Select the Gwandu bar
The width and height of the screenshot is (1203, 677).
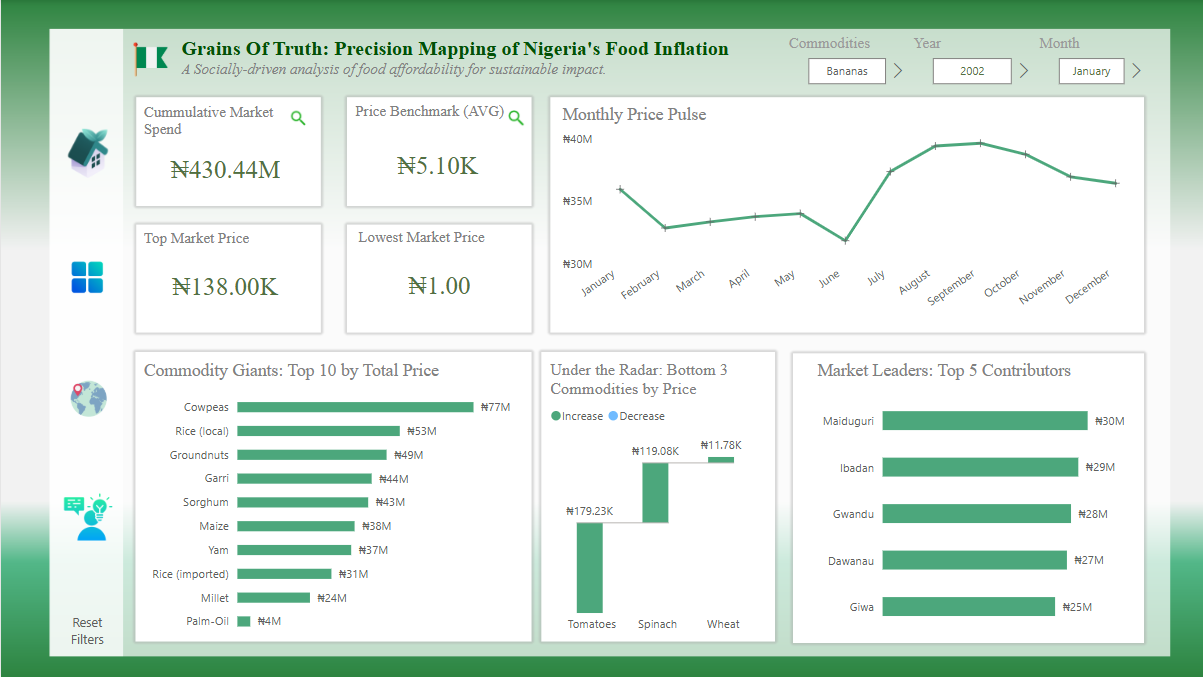(x=976, y=514)
